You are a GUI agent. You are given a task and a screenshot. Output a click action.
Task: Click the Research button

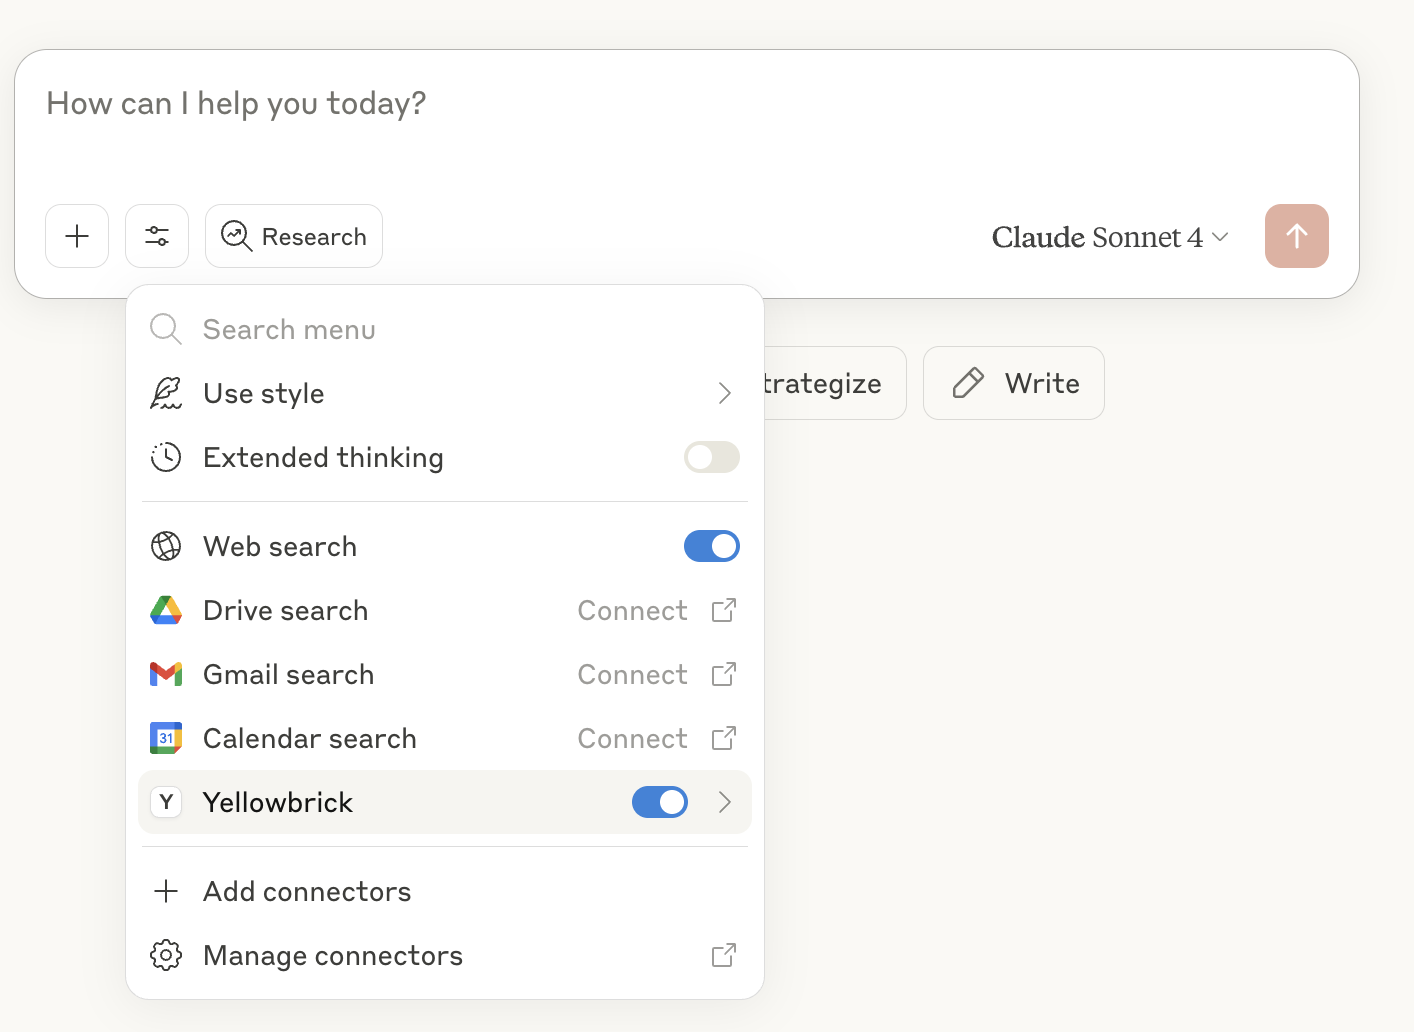click(294, 236)
